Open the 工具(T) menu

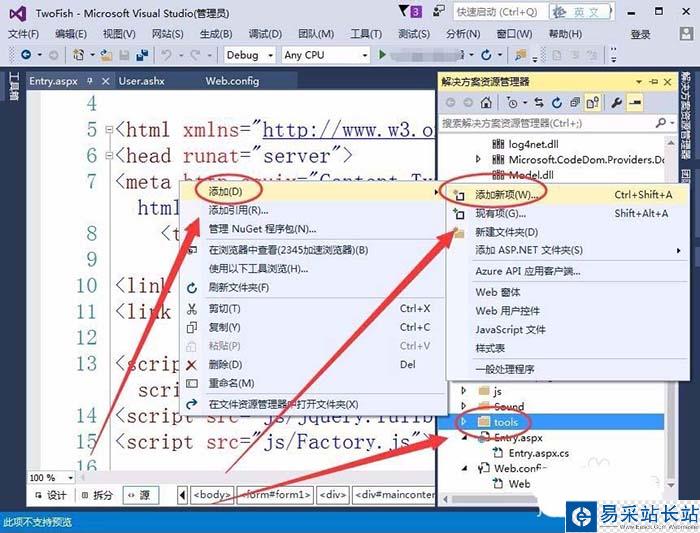[x=366, y=34]
